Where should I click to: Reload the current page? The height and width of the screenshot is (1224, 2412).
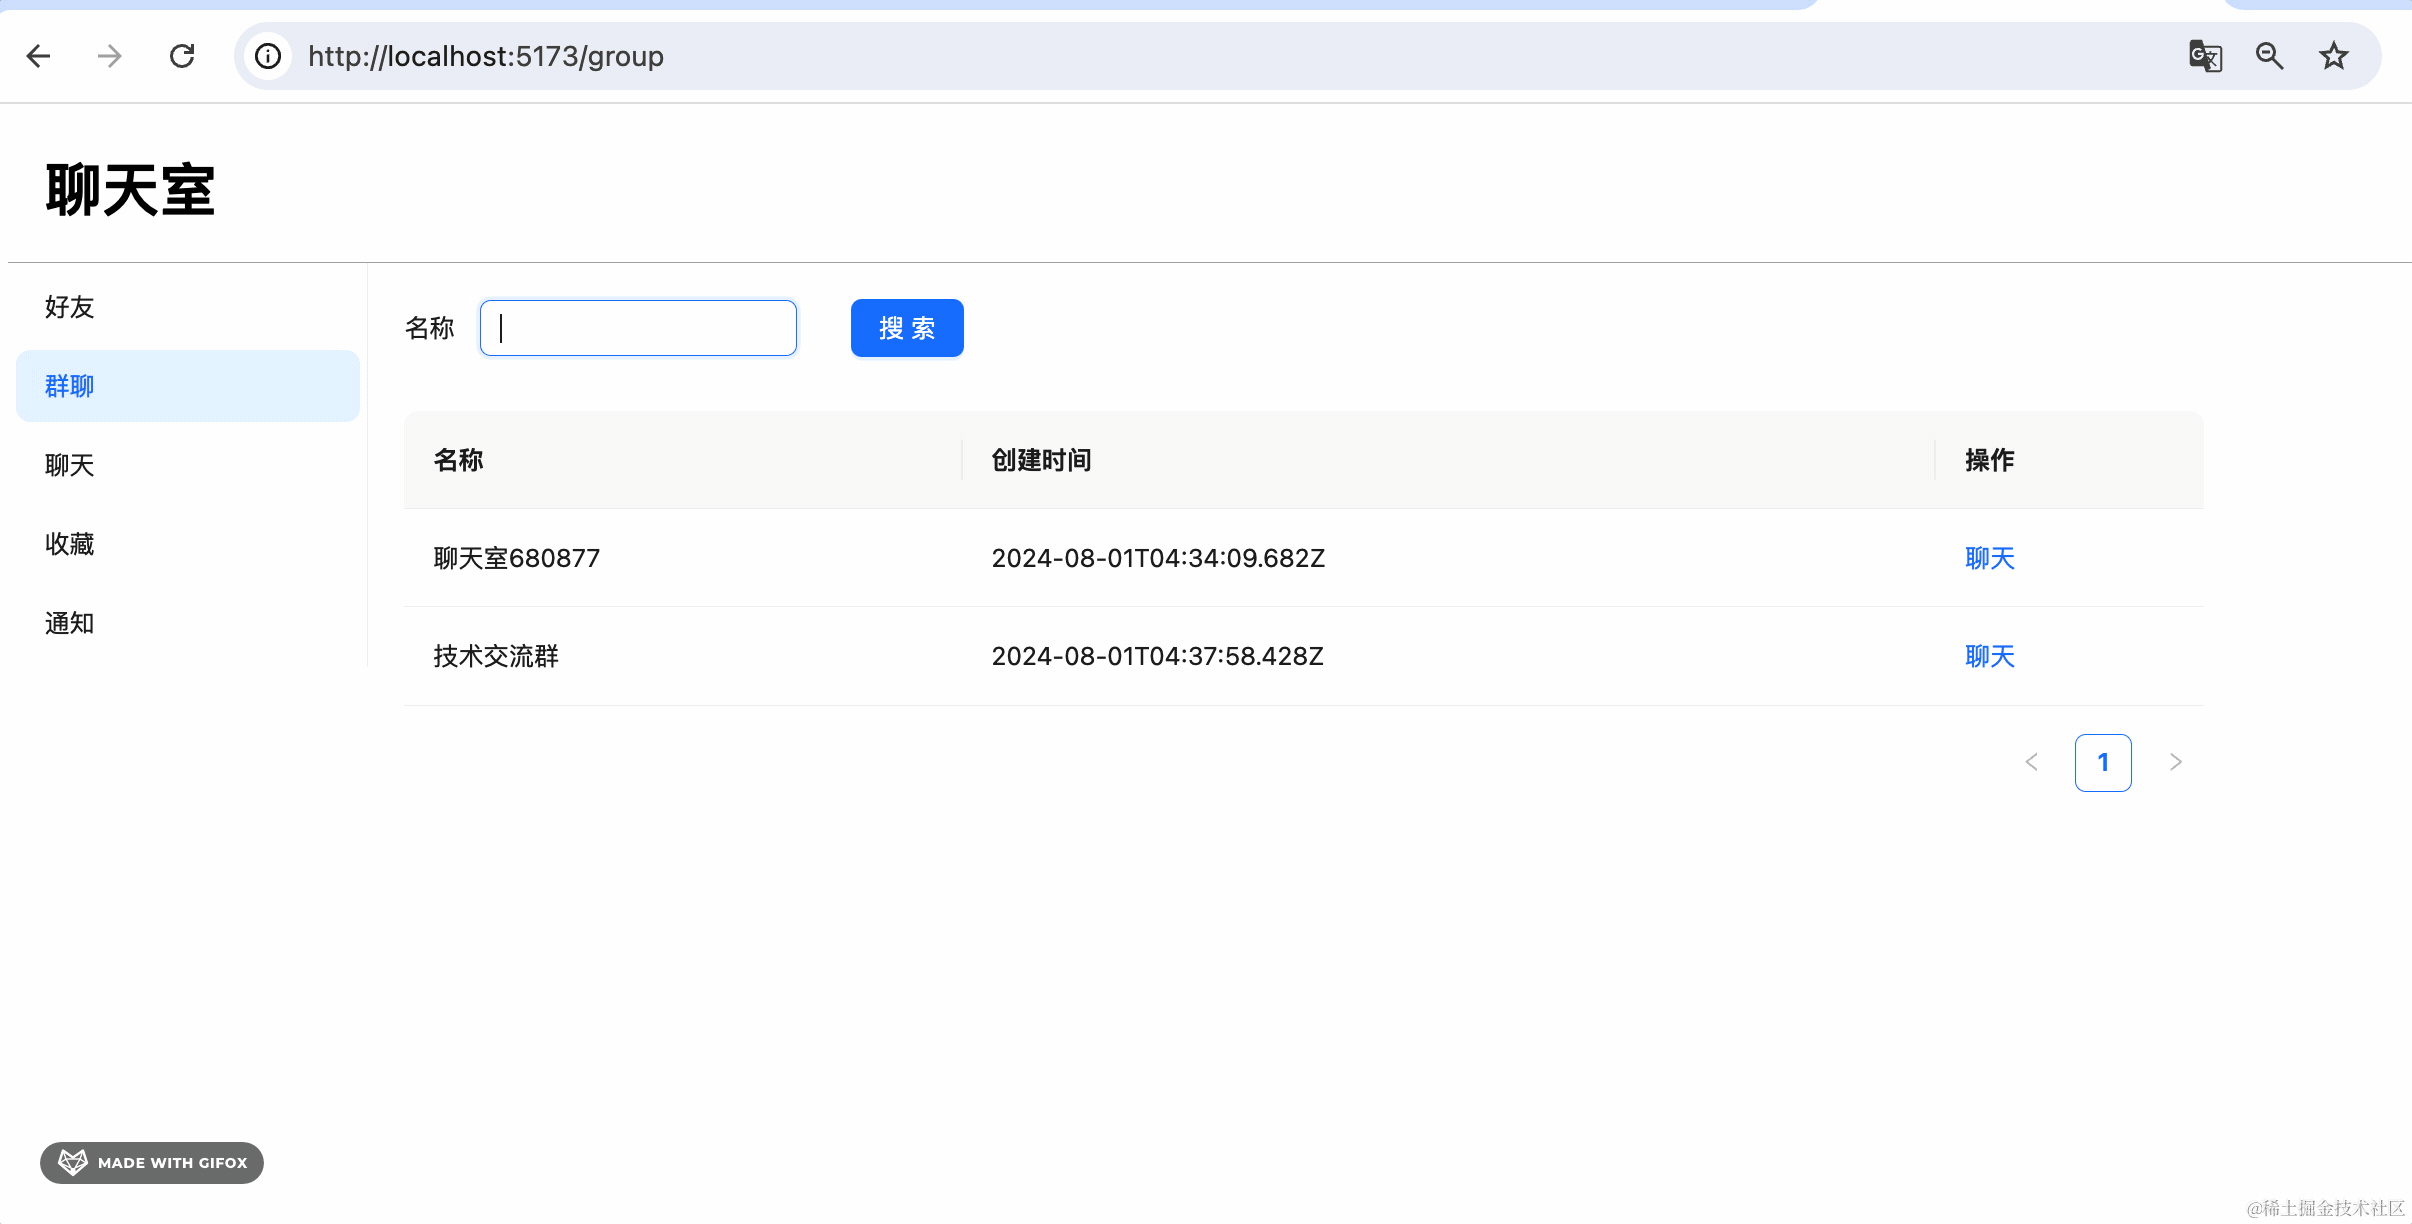point(182,56)
